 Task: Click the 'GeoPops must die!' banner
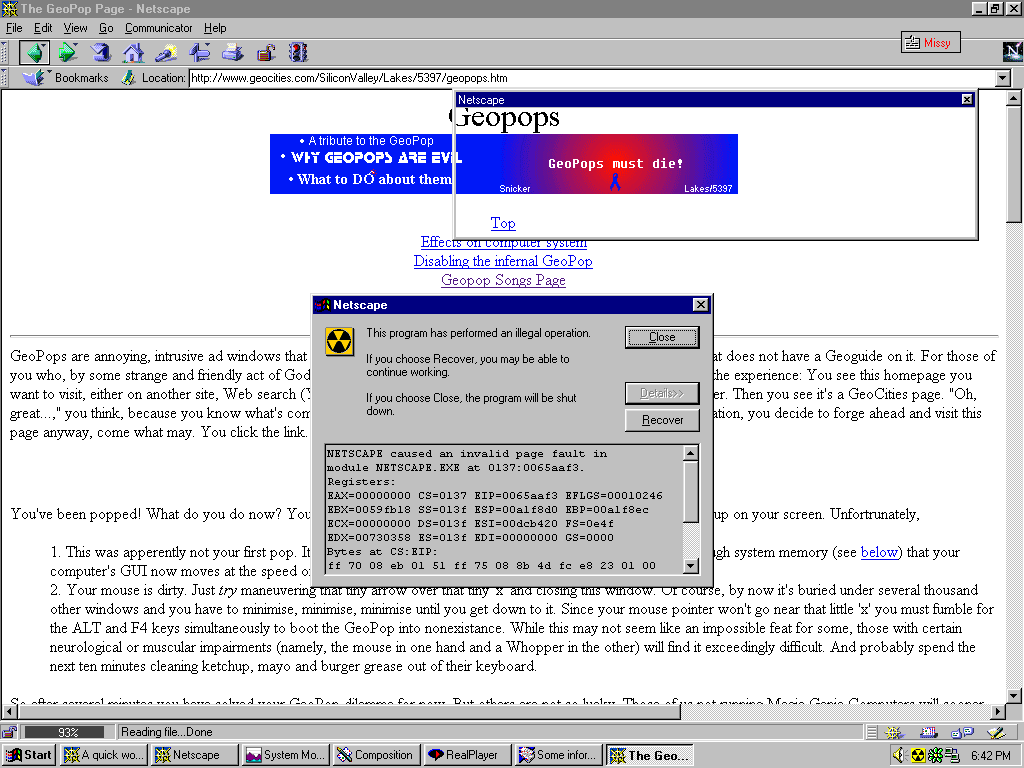(615, 164)
